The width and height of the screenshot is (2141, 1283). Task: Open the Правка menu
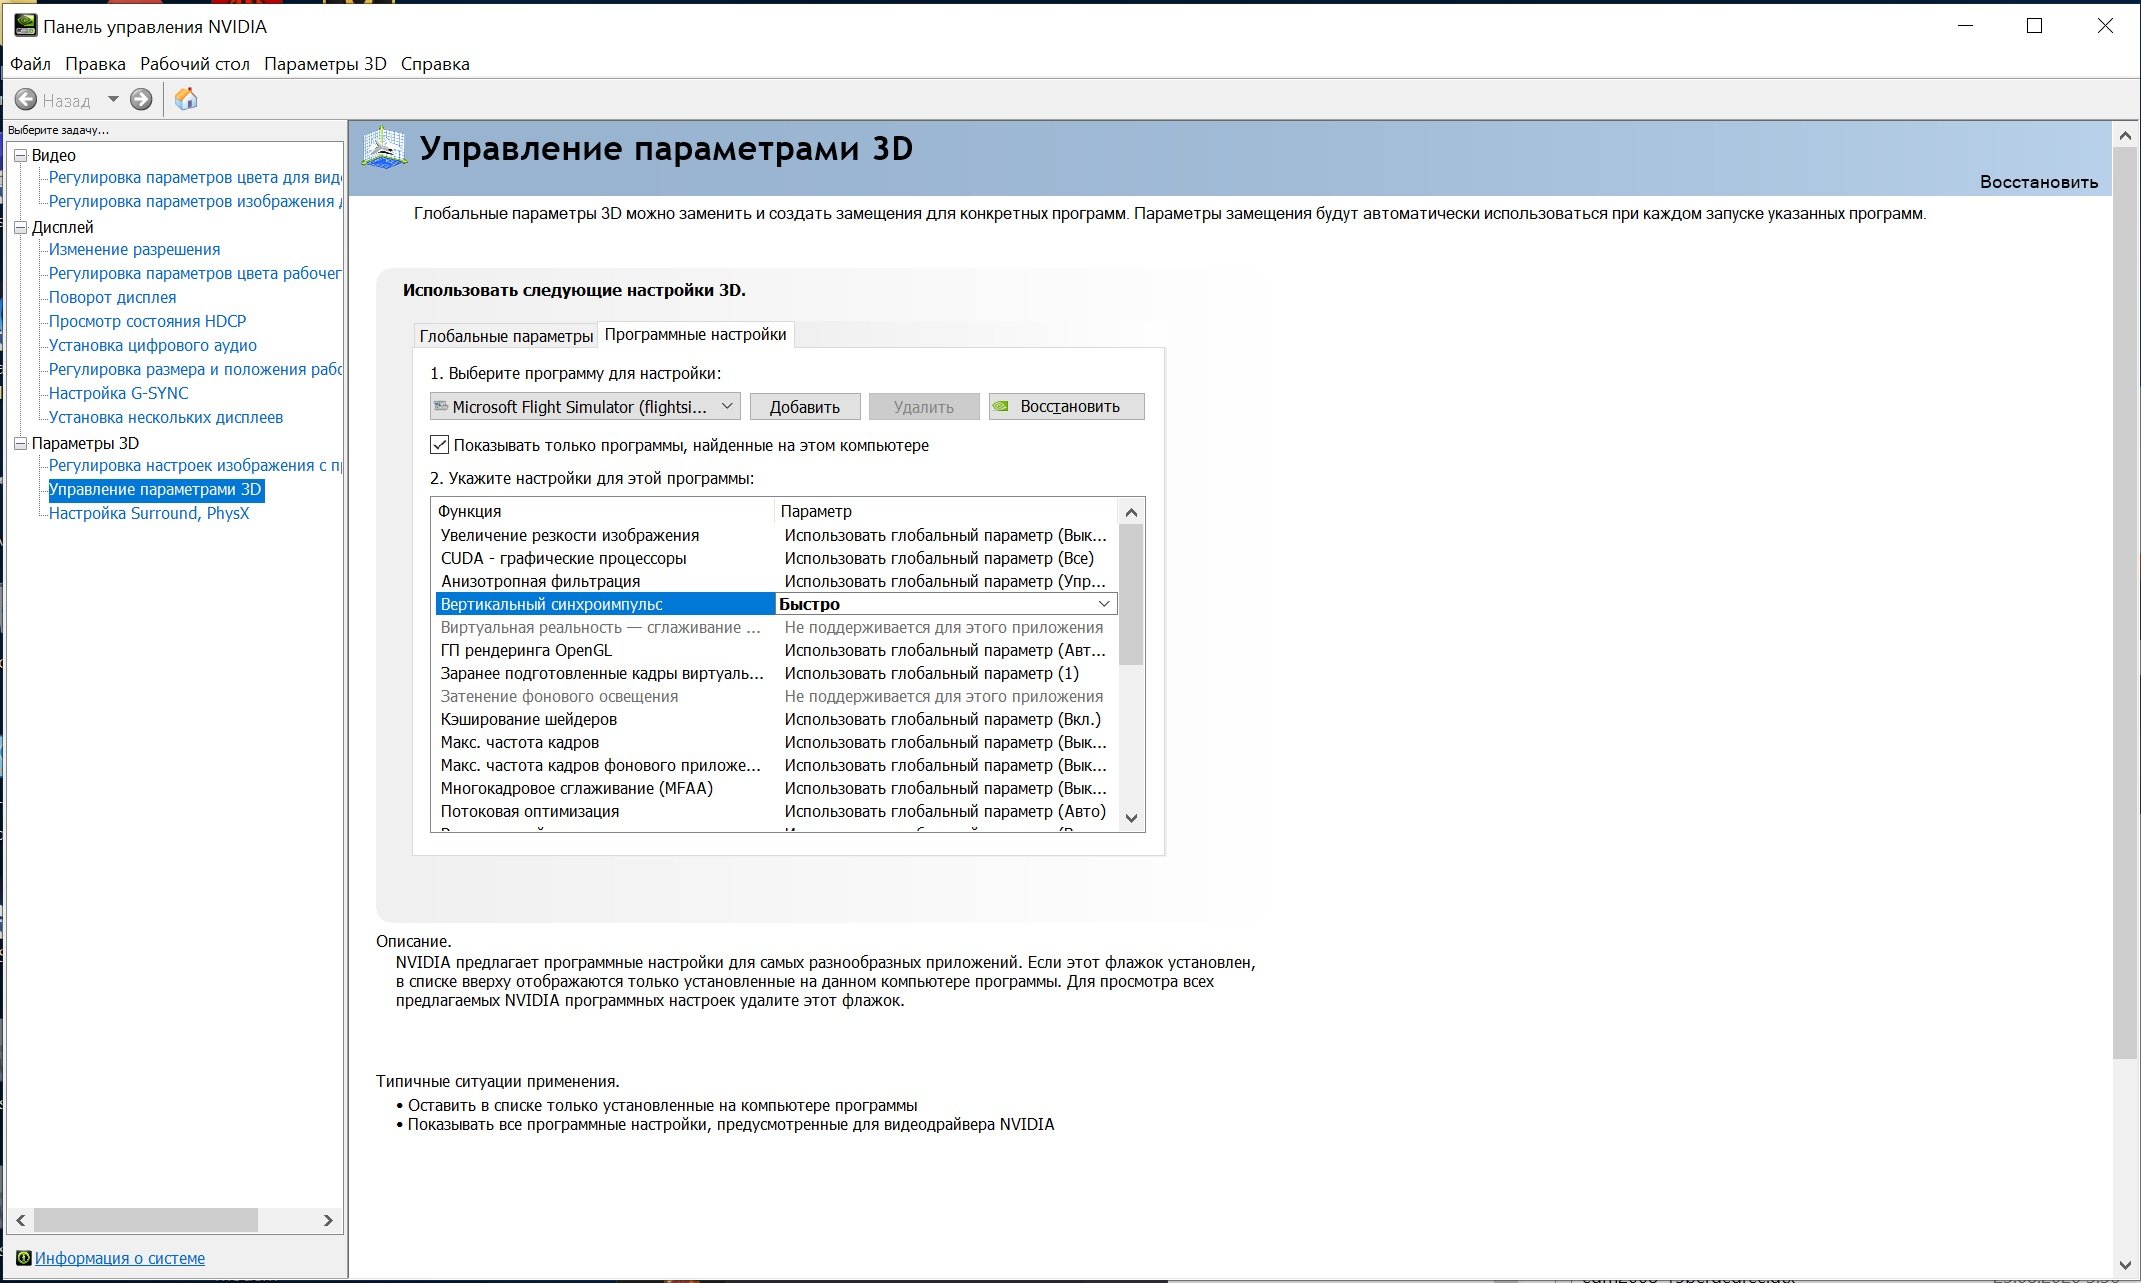95,64
